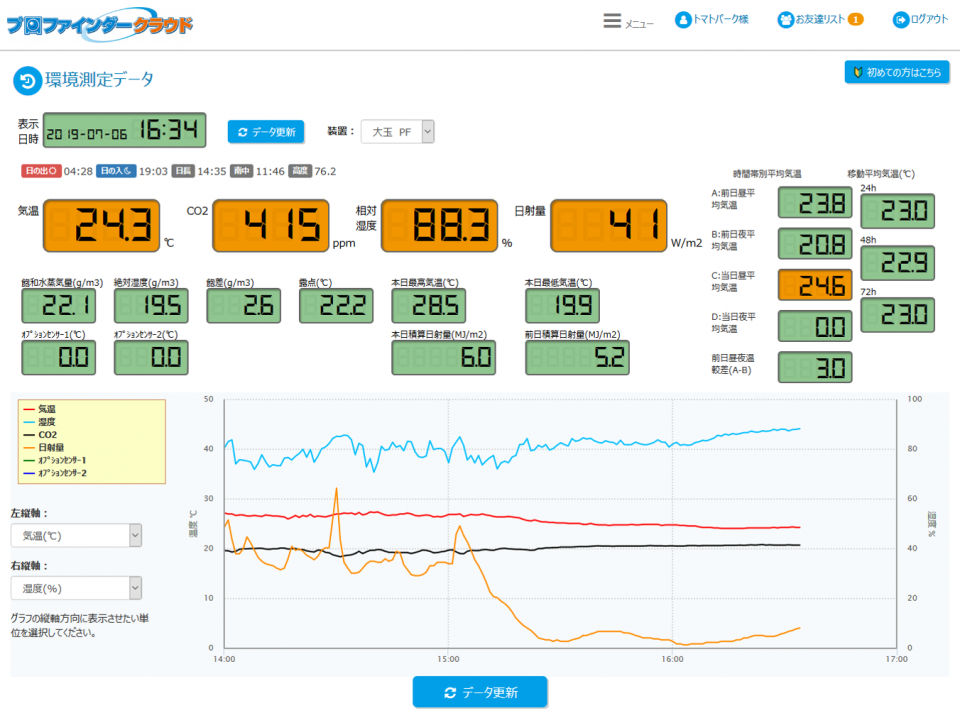Click the ログアウト arrow icon
Viewport: 960px width, 718px height.
point(900,19)
